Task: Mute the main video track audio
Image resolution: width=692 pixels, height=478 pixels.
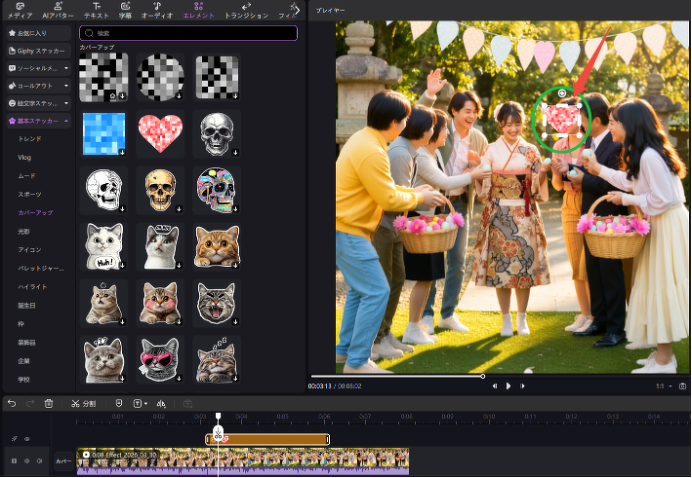Action: point(39,461)
